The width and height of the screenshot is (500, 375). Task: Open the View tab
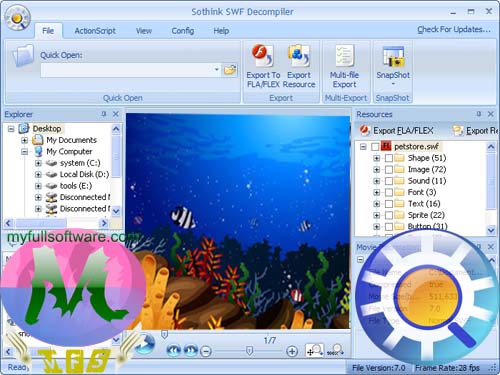click(x=144, y=31)
